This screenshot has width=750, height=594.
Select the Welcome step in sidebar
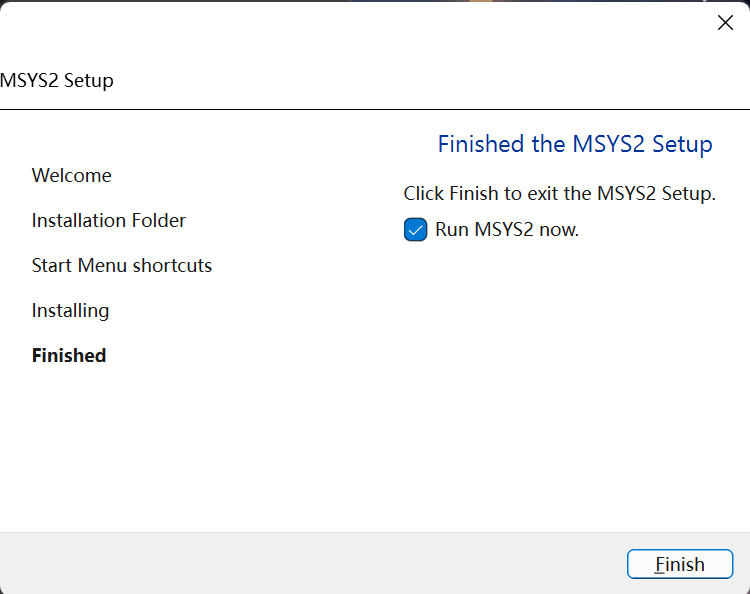pyautogui.click(x=72, y=176)
